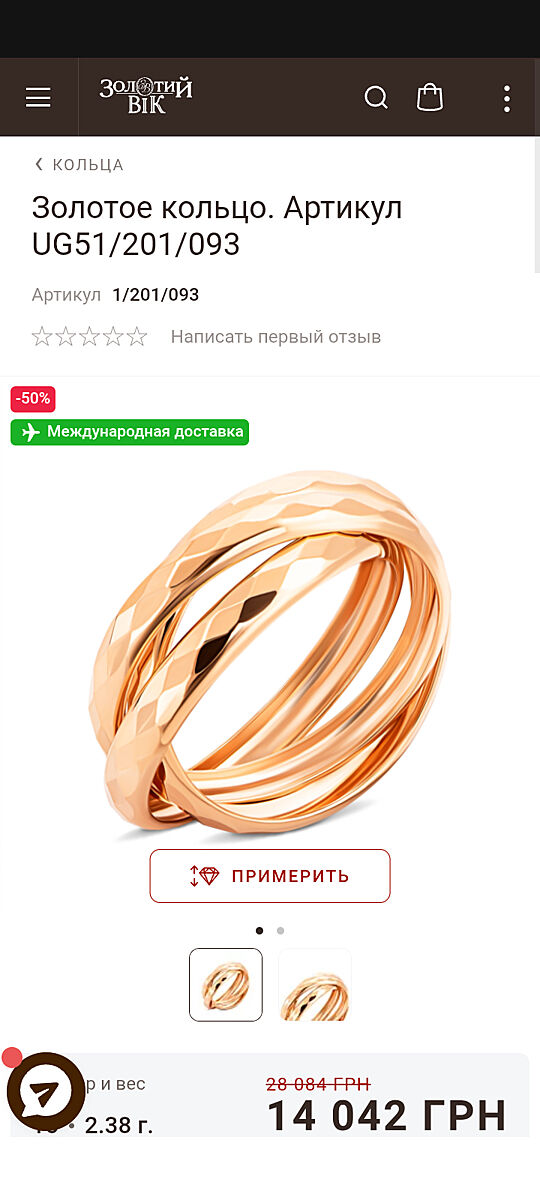Click the main ring product image
Viewport: 540px width, 1200px height.
click(x=270, y=655)
